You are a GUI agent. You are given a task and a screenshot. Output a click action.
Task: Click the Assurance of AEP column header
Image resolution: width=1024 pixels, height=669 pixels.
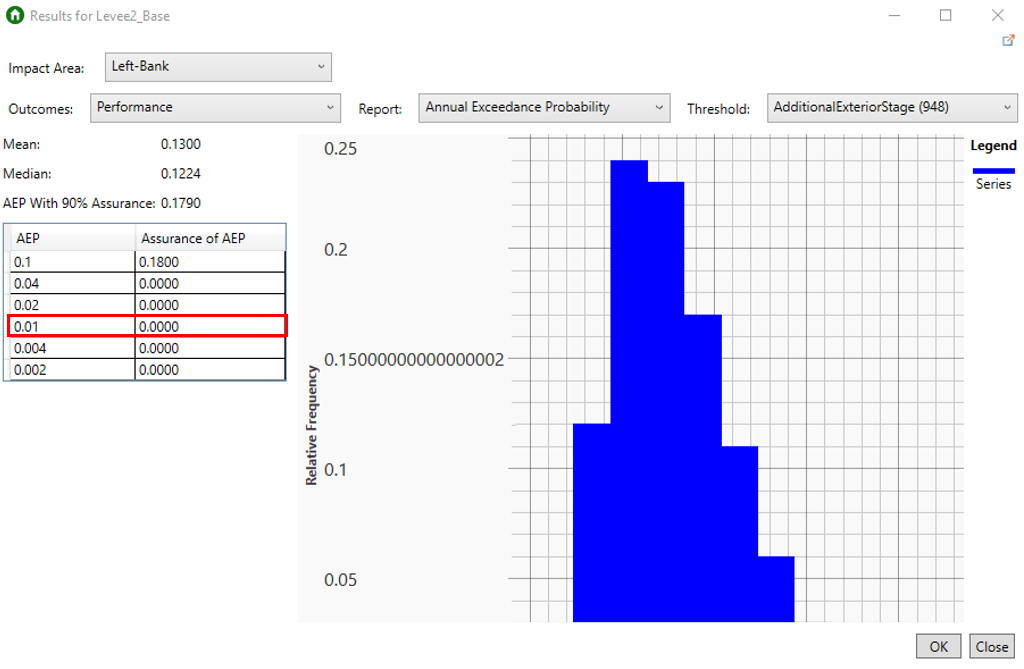[x=210, y=238]
